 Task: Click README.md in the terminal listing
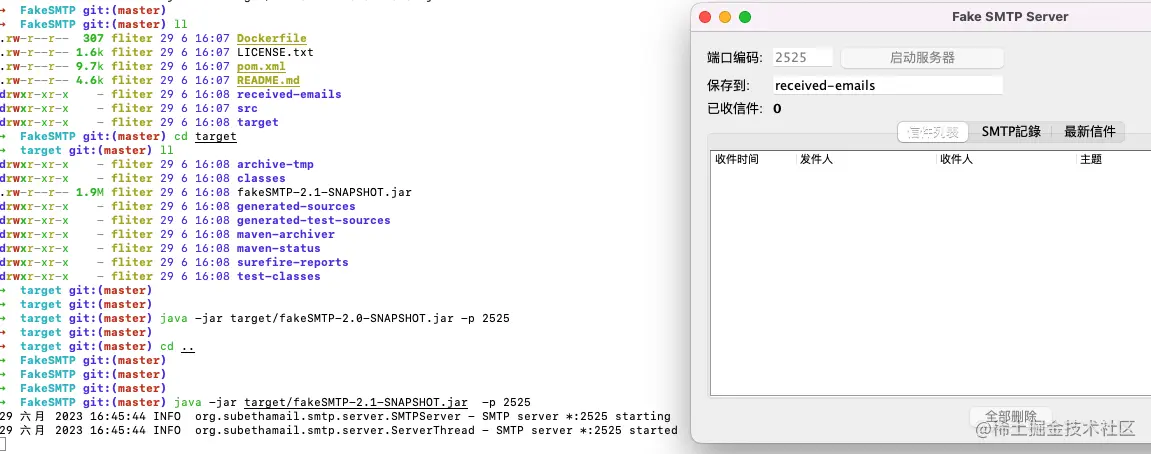coord(268,80)
